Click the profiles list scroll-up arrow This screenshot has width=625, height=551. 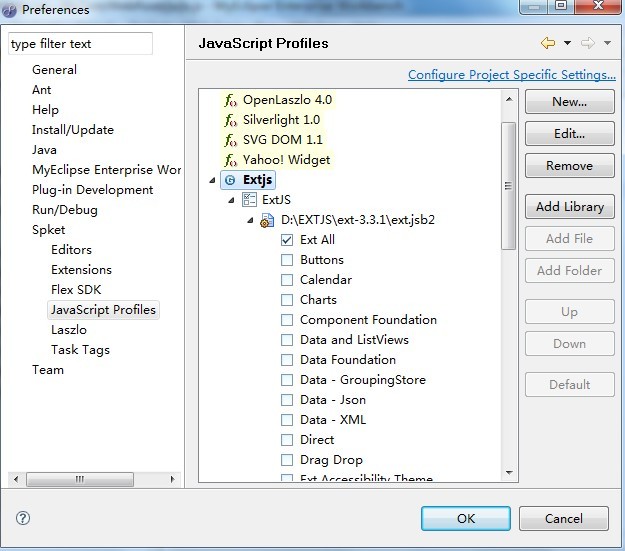[509, 99]
